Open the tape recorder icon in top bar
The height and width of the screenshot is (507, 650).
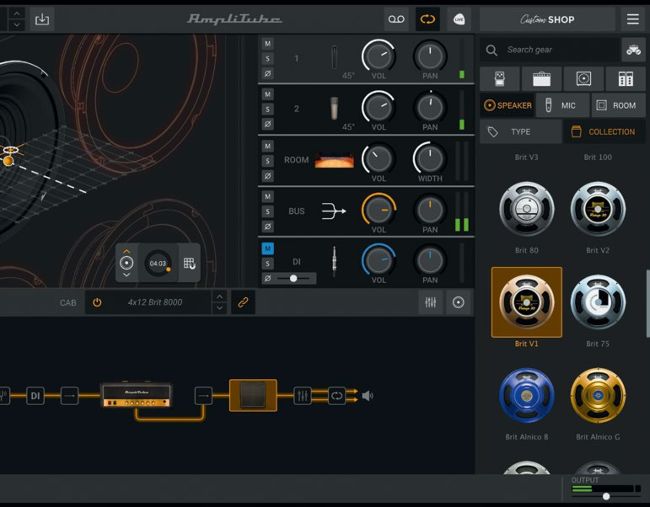point(396,19)
